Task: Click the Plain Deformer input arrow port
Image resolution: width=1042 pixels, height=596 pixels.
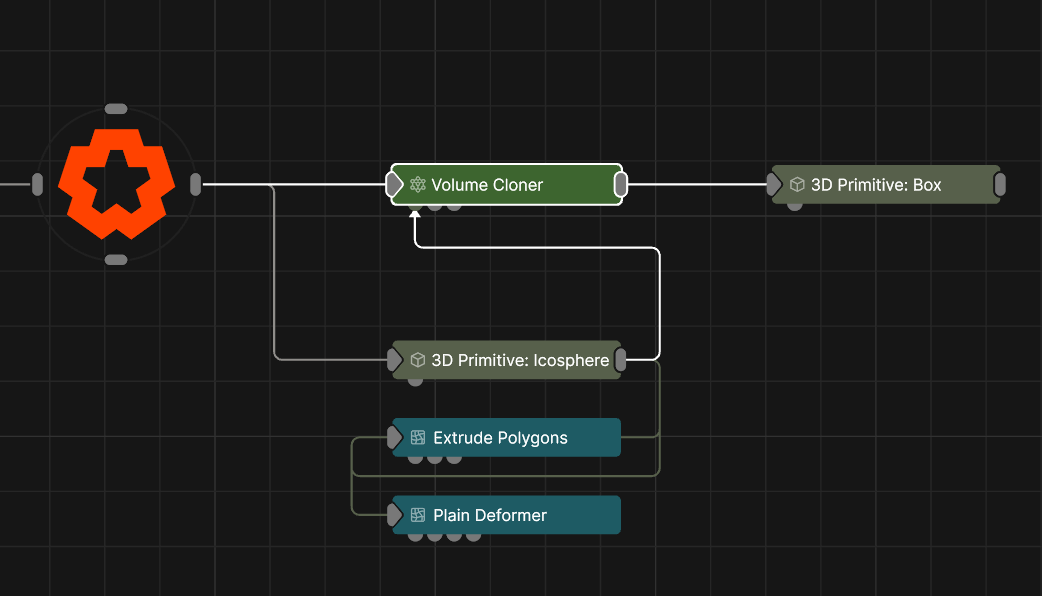Action: 394,515
